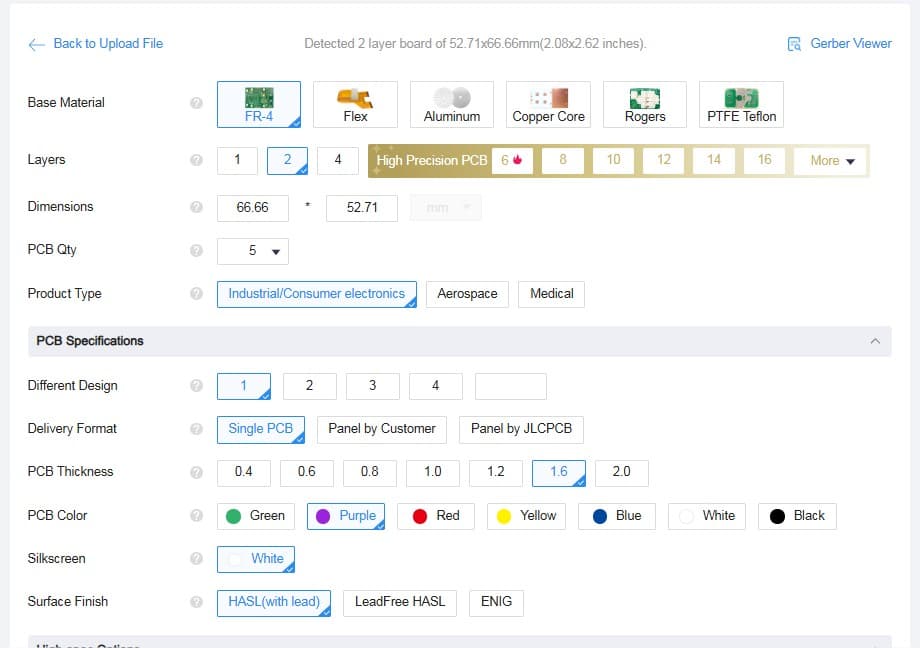Select 4 layers option

click(338, 160)
